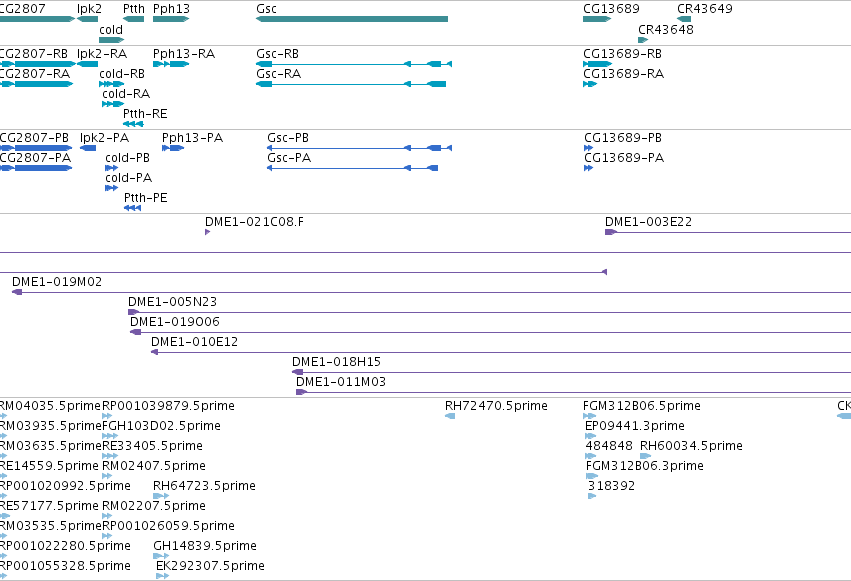
Task: Click the RP001022280.5prime EST label
Action: (65, 546)
